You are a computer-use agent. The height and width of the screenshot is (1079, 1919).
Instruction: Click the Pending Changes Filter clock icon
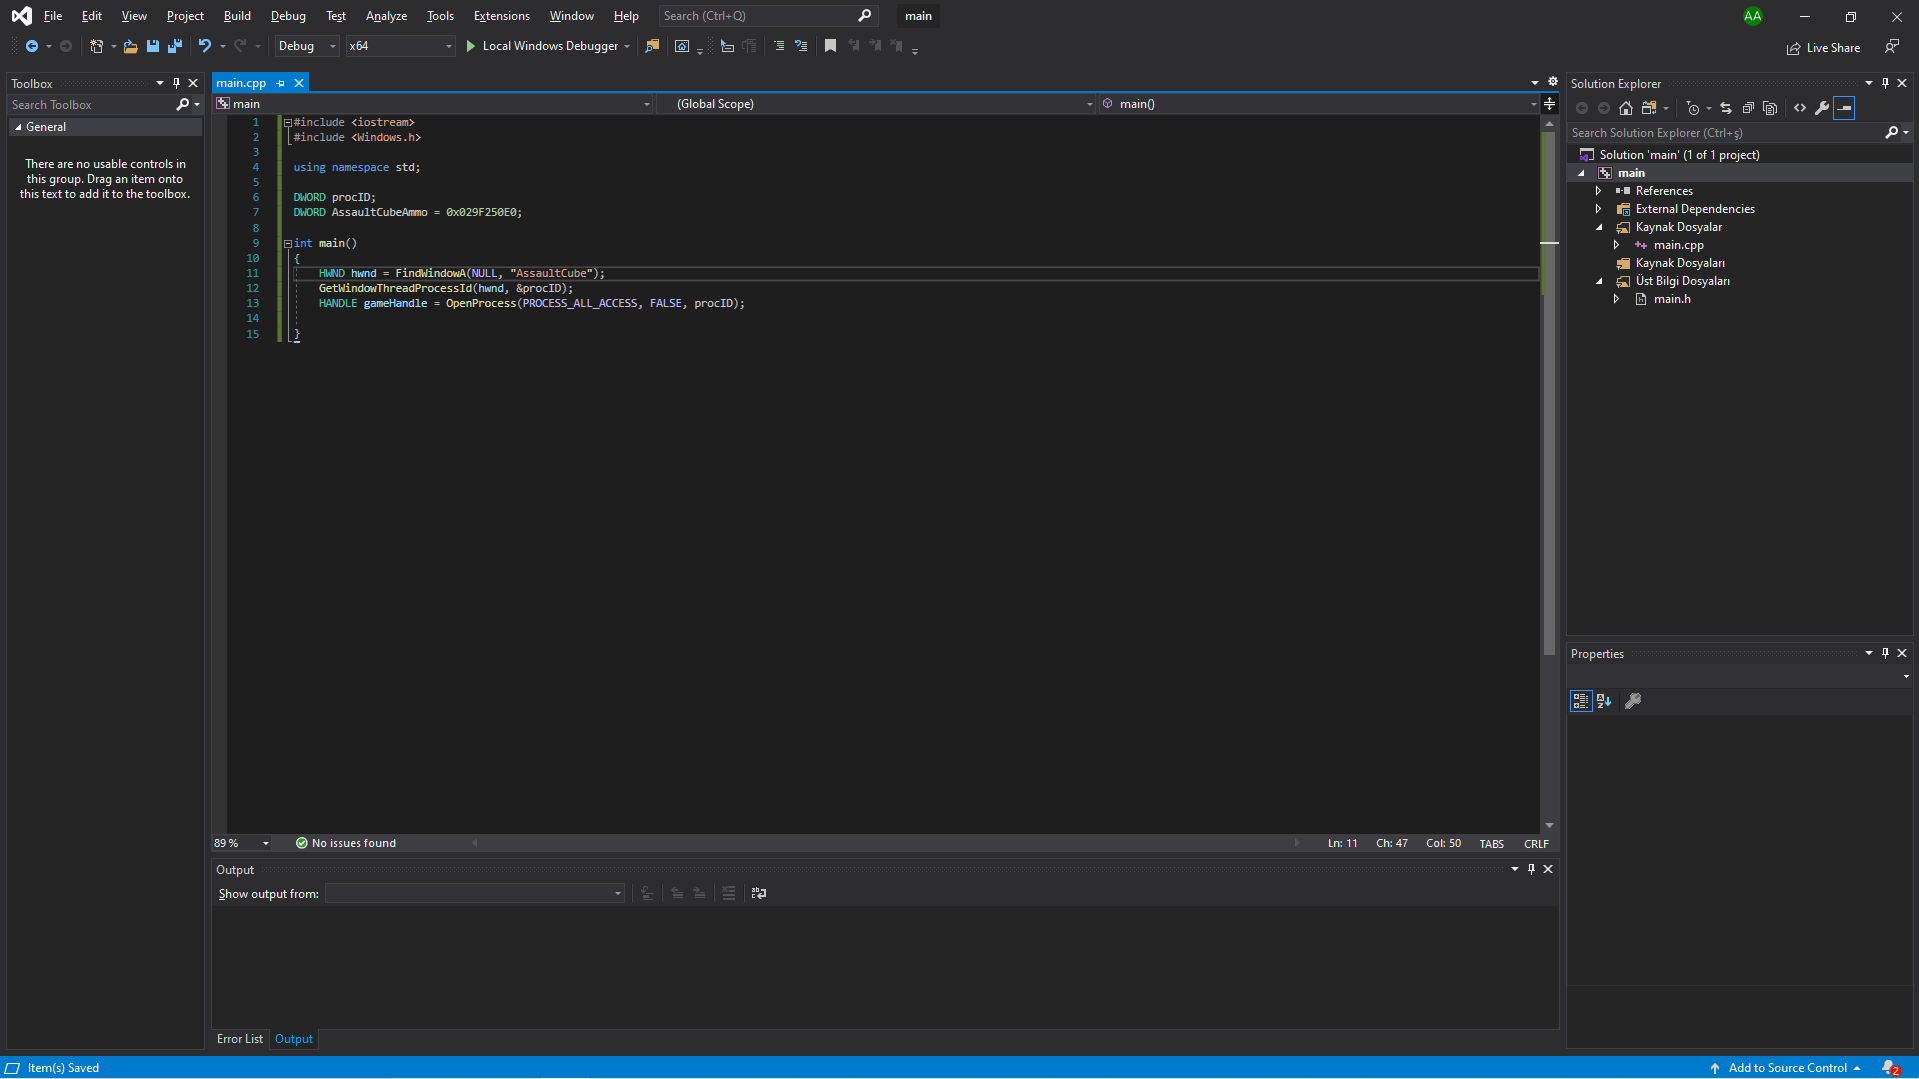(1693, 108)
